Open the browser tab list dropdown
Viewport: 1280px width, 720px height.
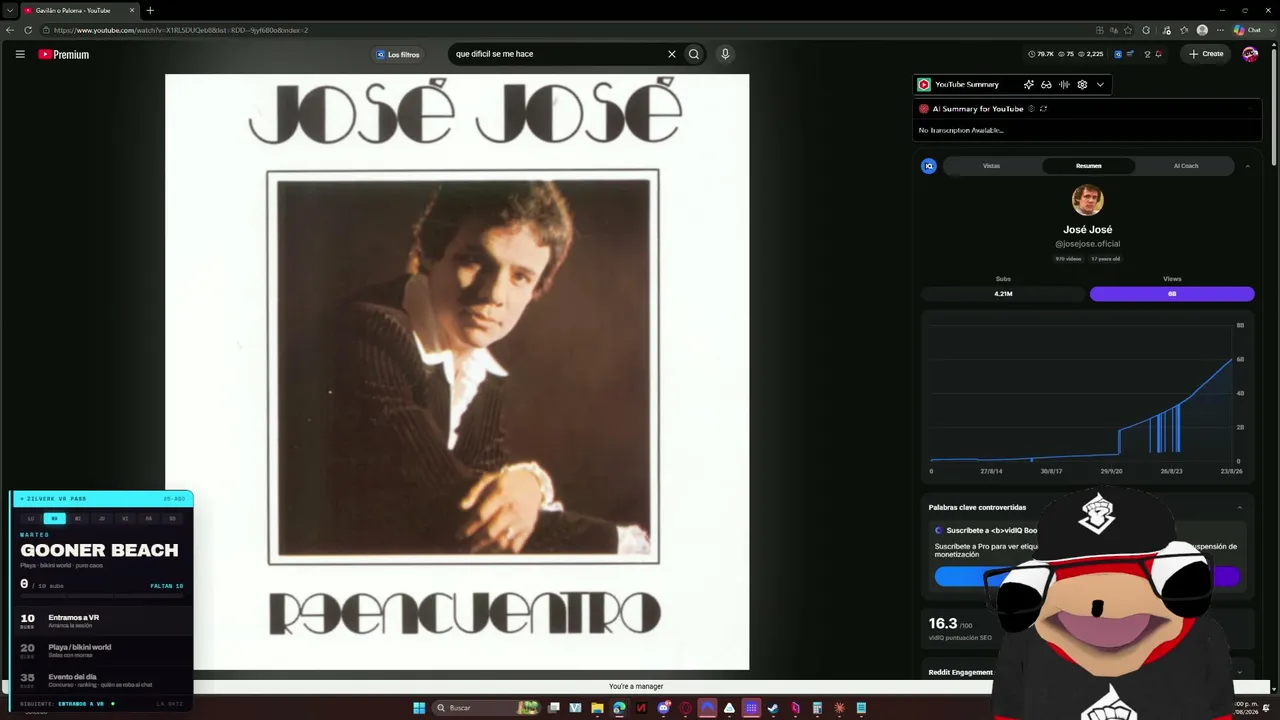click(x=10, y=10)
